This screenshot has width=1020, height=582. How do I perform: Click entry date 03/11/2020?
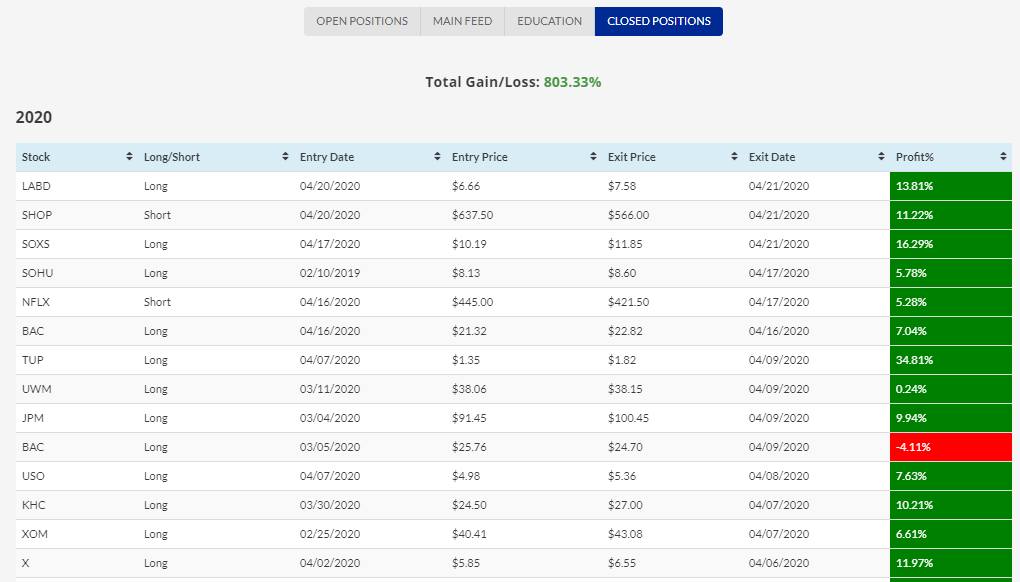[330, 389]
